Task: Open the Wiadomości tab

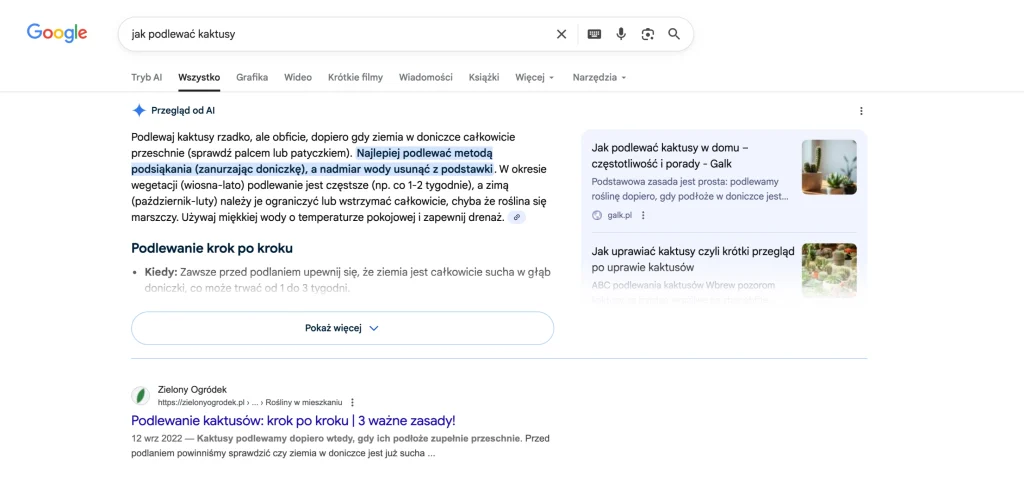Action: pyautogui.click(x=426, y=77)
